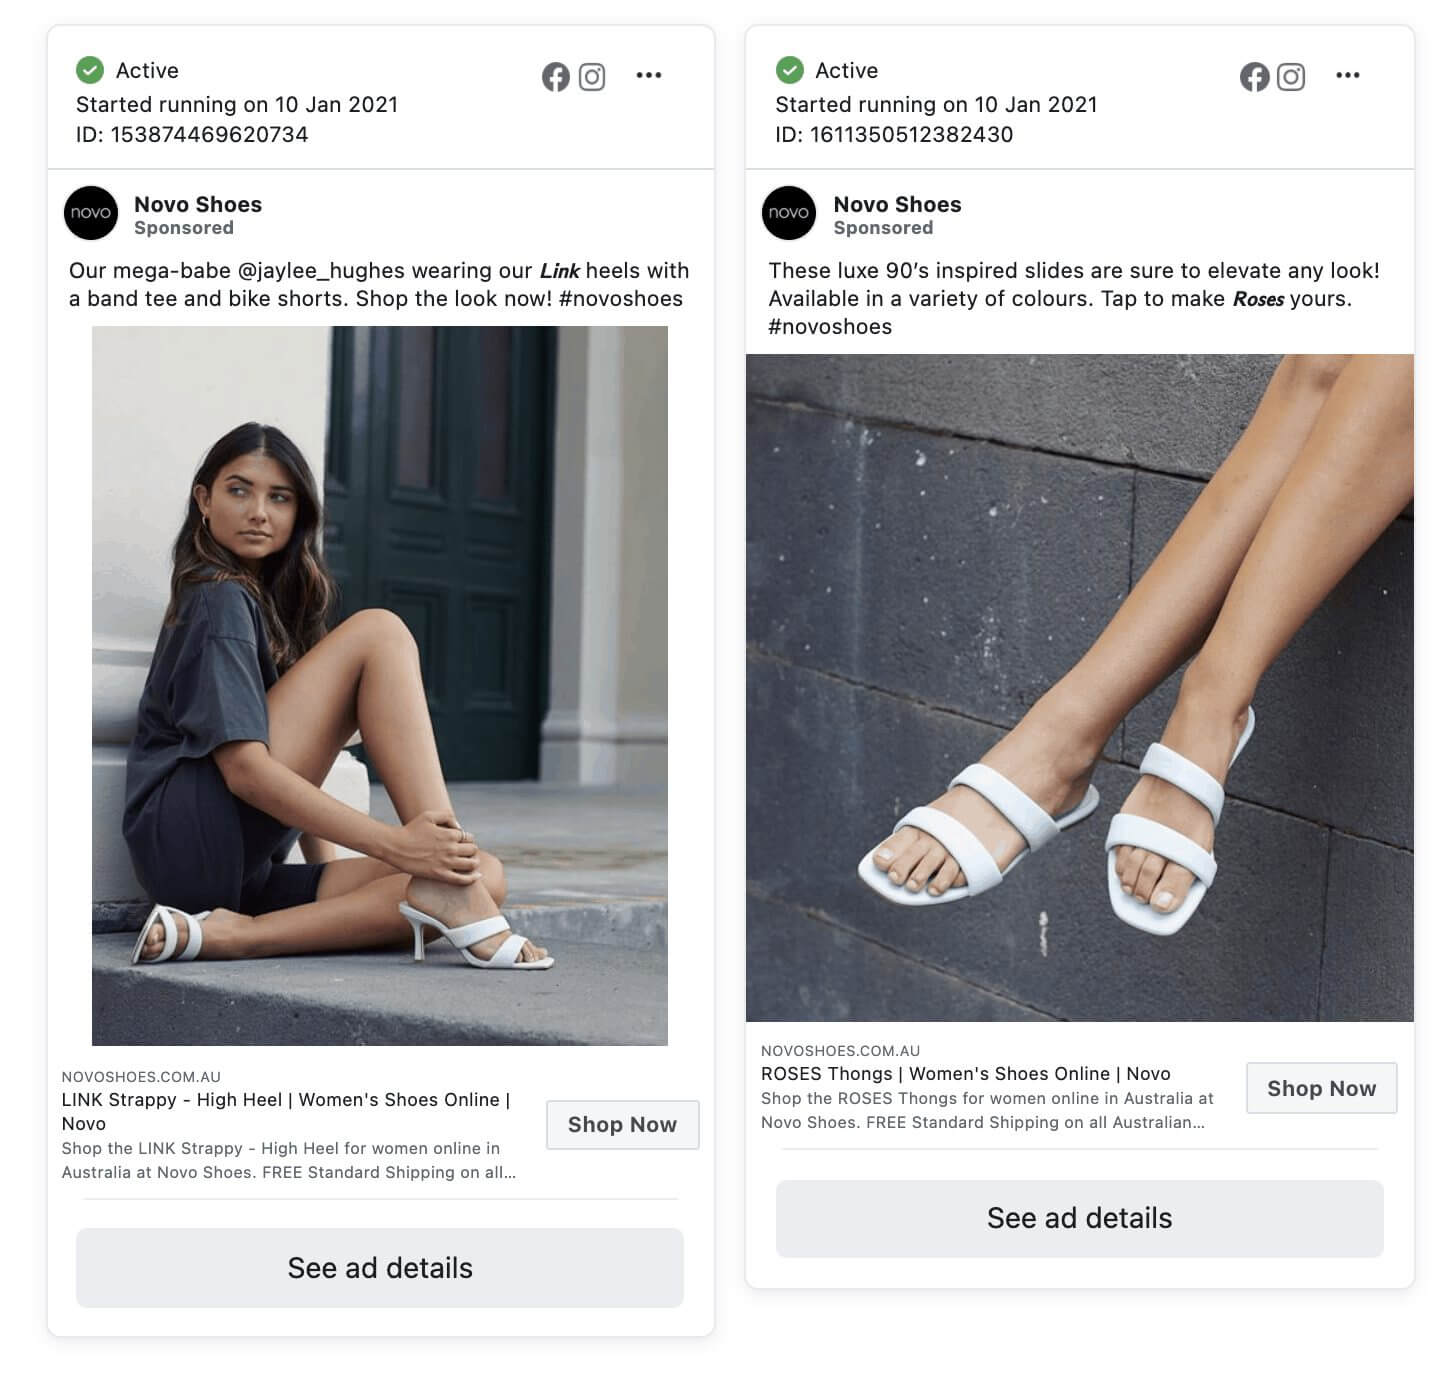Click Novo logo avatar on right ad
The height and width of the screenshot is (1376, 1448).
tap(789, 213)
